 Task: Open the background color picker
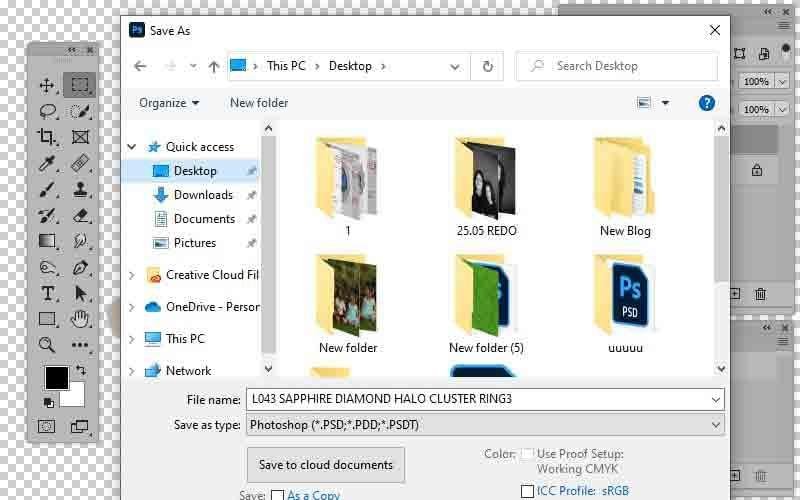(x=75, y=398)
